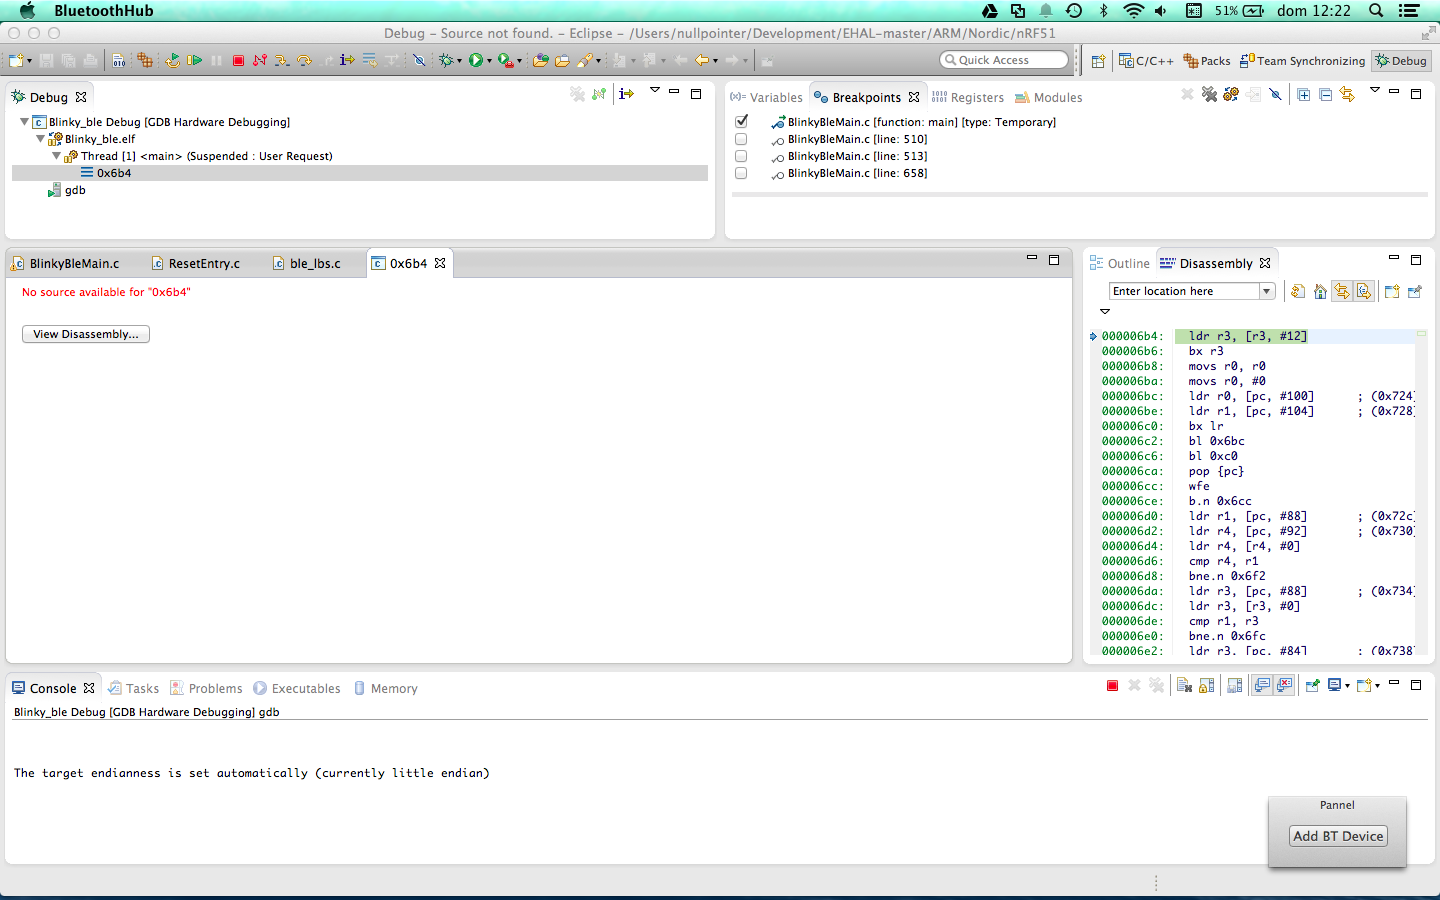
Task: Collapse the Blinky_ble Debug launch tree node
Action: point(24,121)
